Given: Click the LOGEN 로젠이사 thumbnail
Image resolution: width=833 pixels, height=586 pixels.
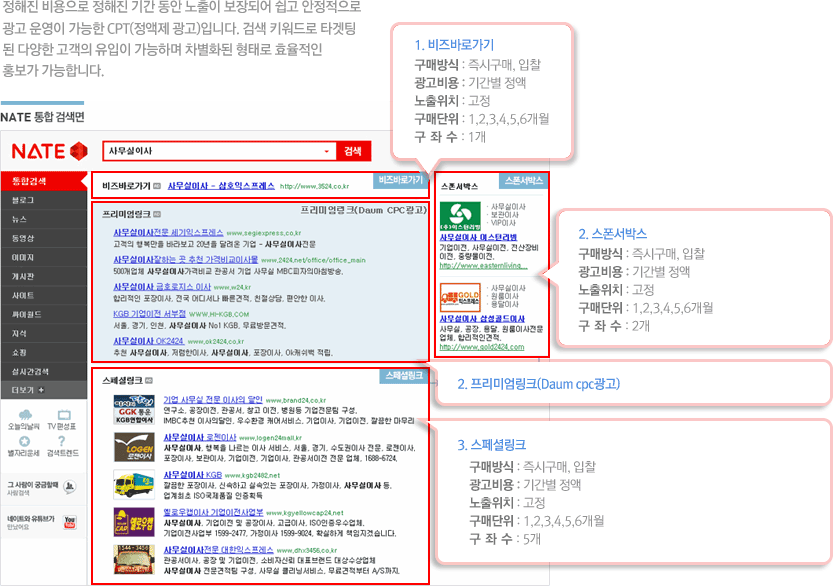Looking at the screenshot, I should 134,447.
